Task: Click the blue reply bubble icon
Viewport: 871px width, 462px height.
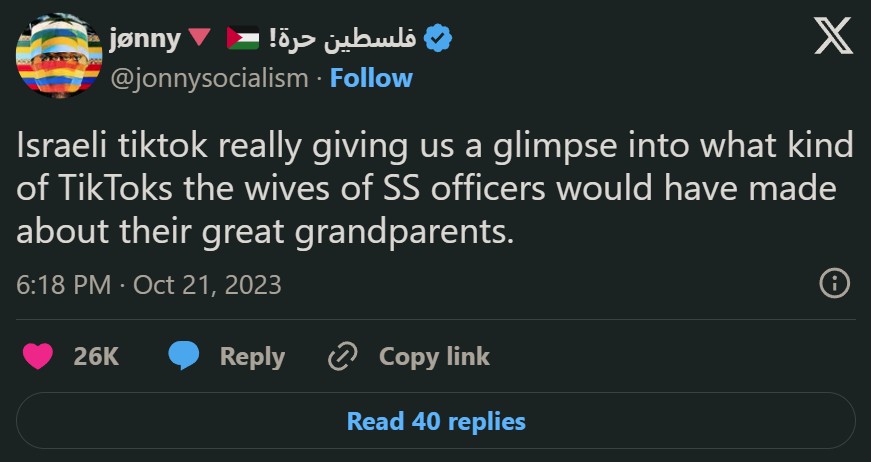Action: coord(182,356)
